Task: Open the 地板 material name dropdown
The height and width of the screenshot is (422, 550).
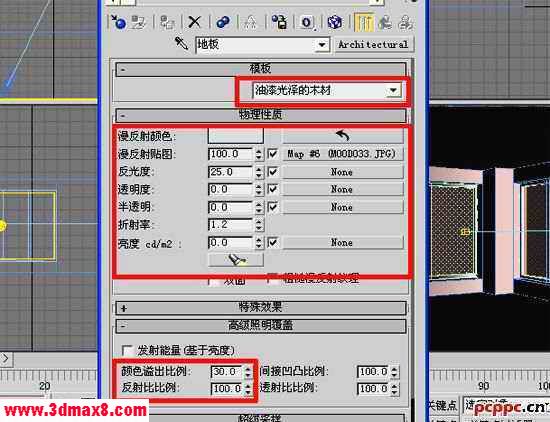Action: click(321, 45)
